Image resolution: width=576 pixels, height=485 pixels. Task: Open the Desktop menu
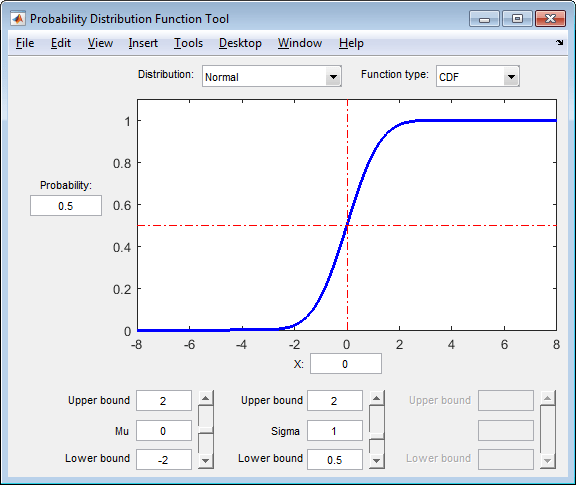point(240,43)
